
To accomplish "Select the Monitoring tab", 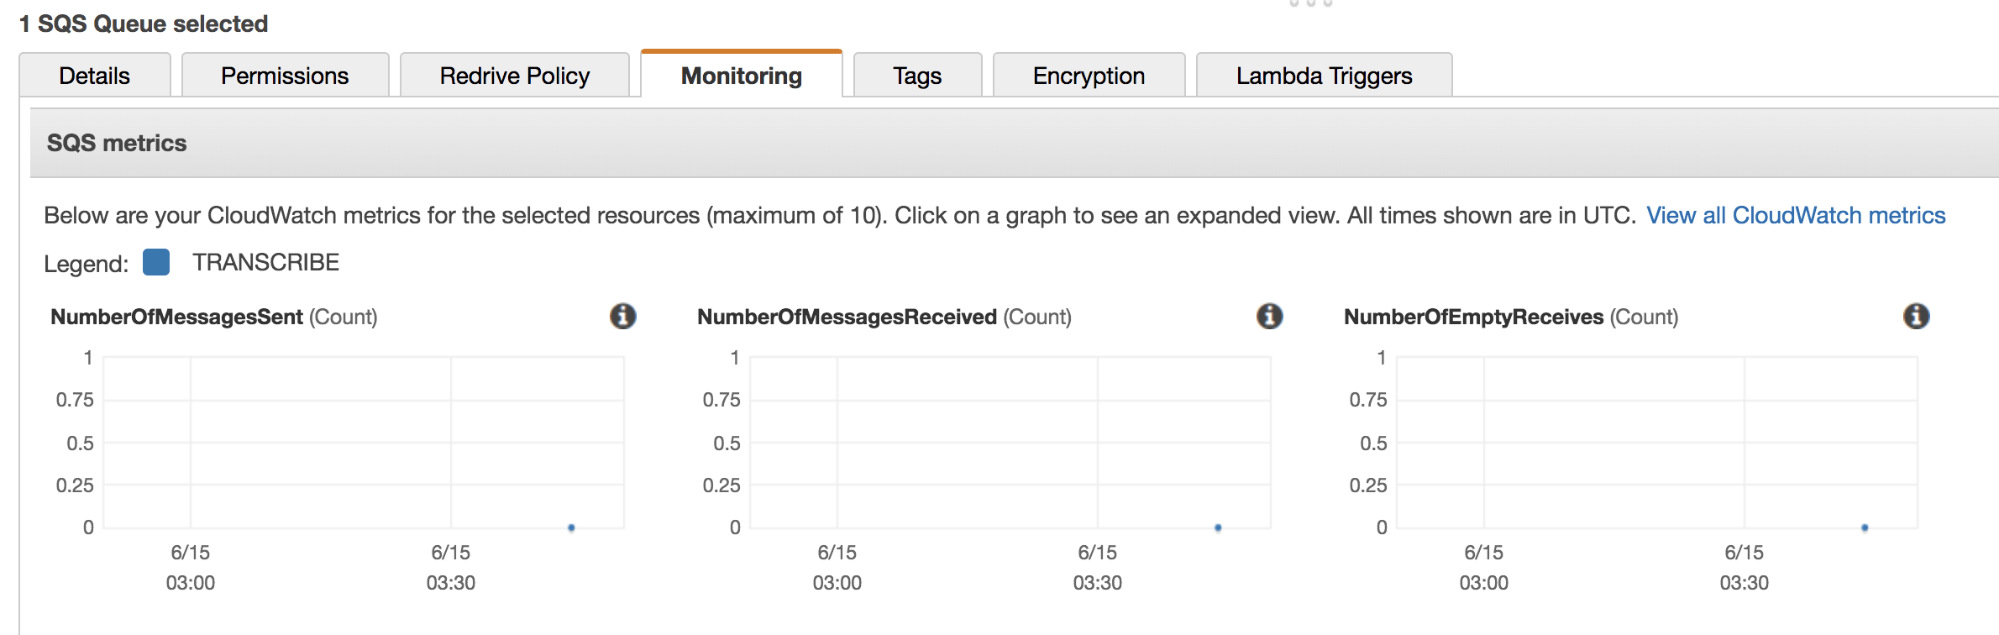I will [x=741, y=76].
